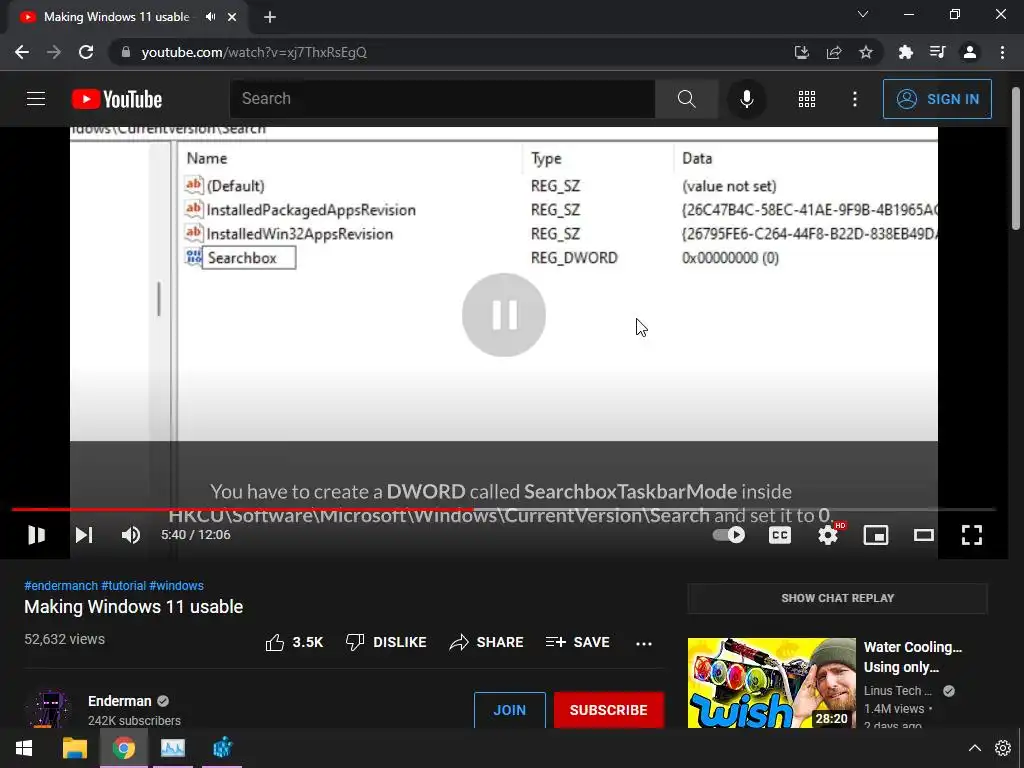Image resolution: width=1024 pixels, height=768 pixels.
Task: Click the JOIN button
Action: point(509,710)
